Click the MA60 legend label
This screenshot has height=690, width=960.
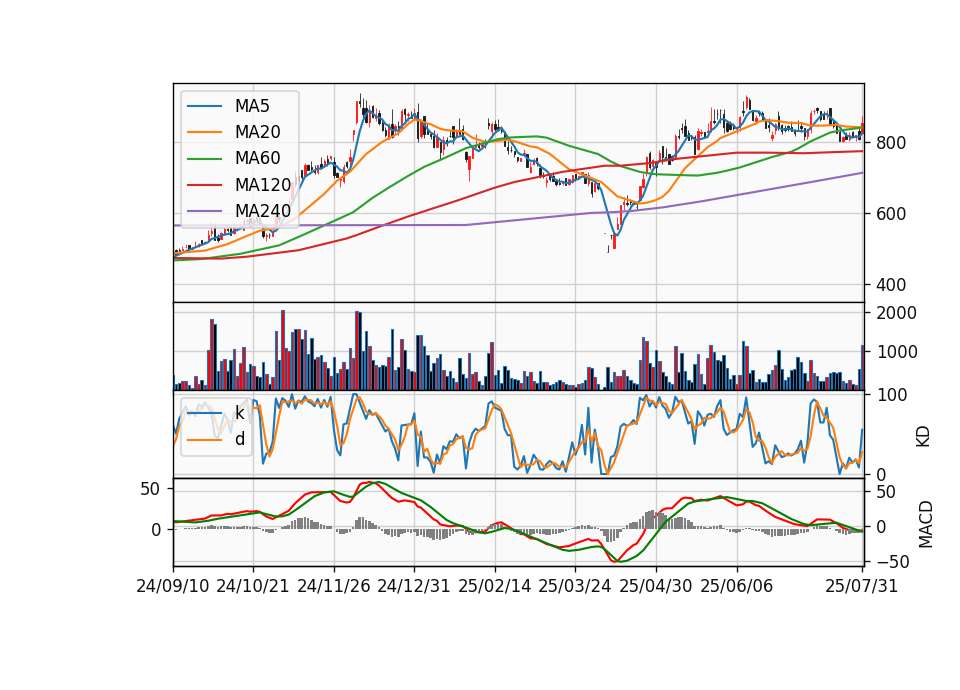pos(257,158)
